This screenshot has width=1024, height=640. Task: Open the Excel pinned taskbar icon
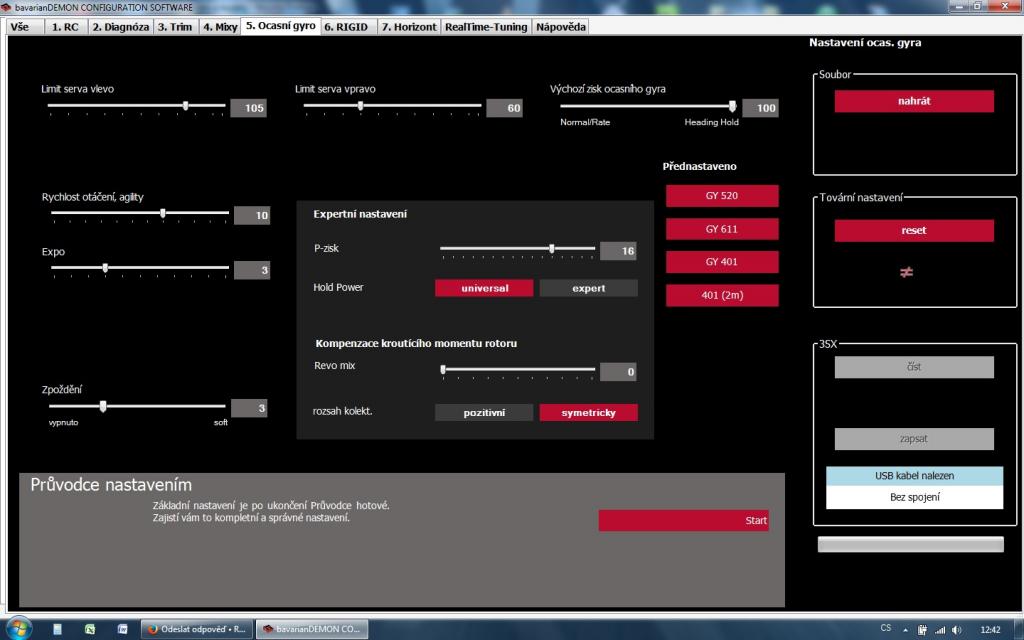[x=90, y=629]
